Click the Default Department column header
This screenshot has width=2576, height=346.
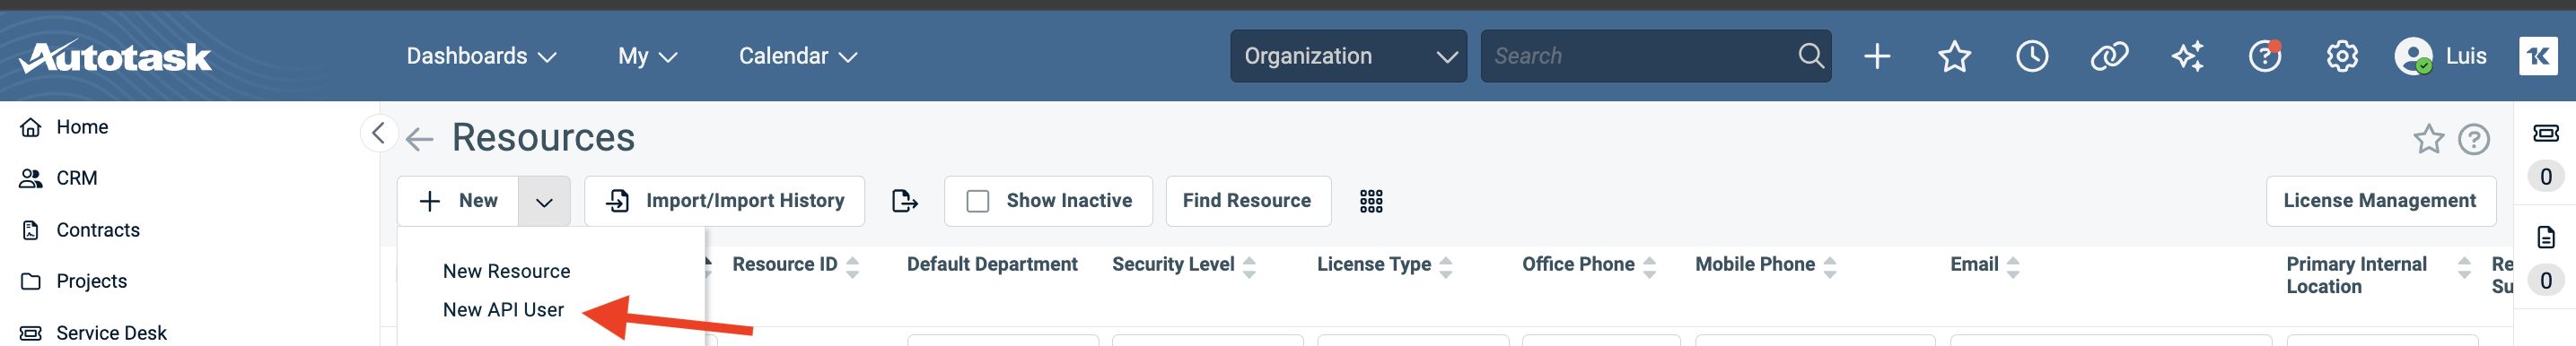pos(992,265)
